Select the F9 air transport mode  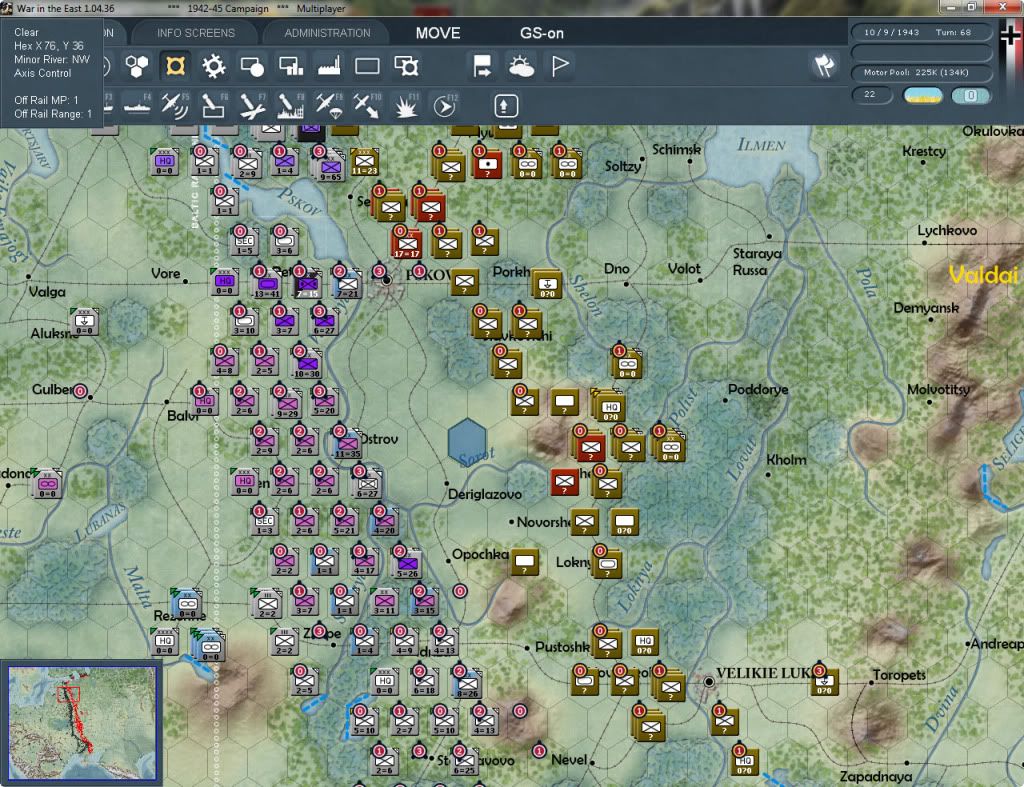329,106
